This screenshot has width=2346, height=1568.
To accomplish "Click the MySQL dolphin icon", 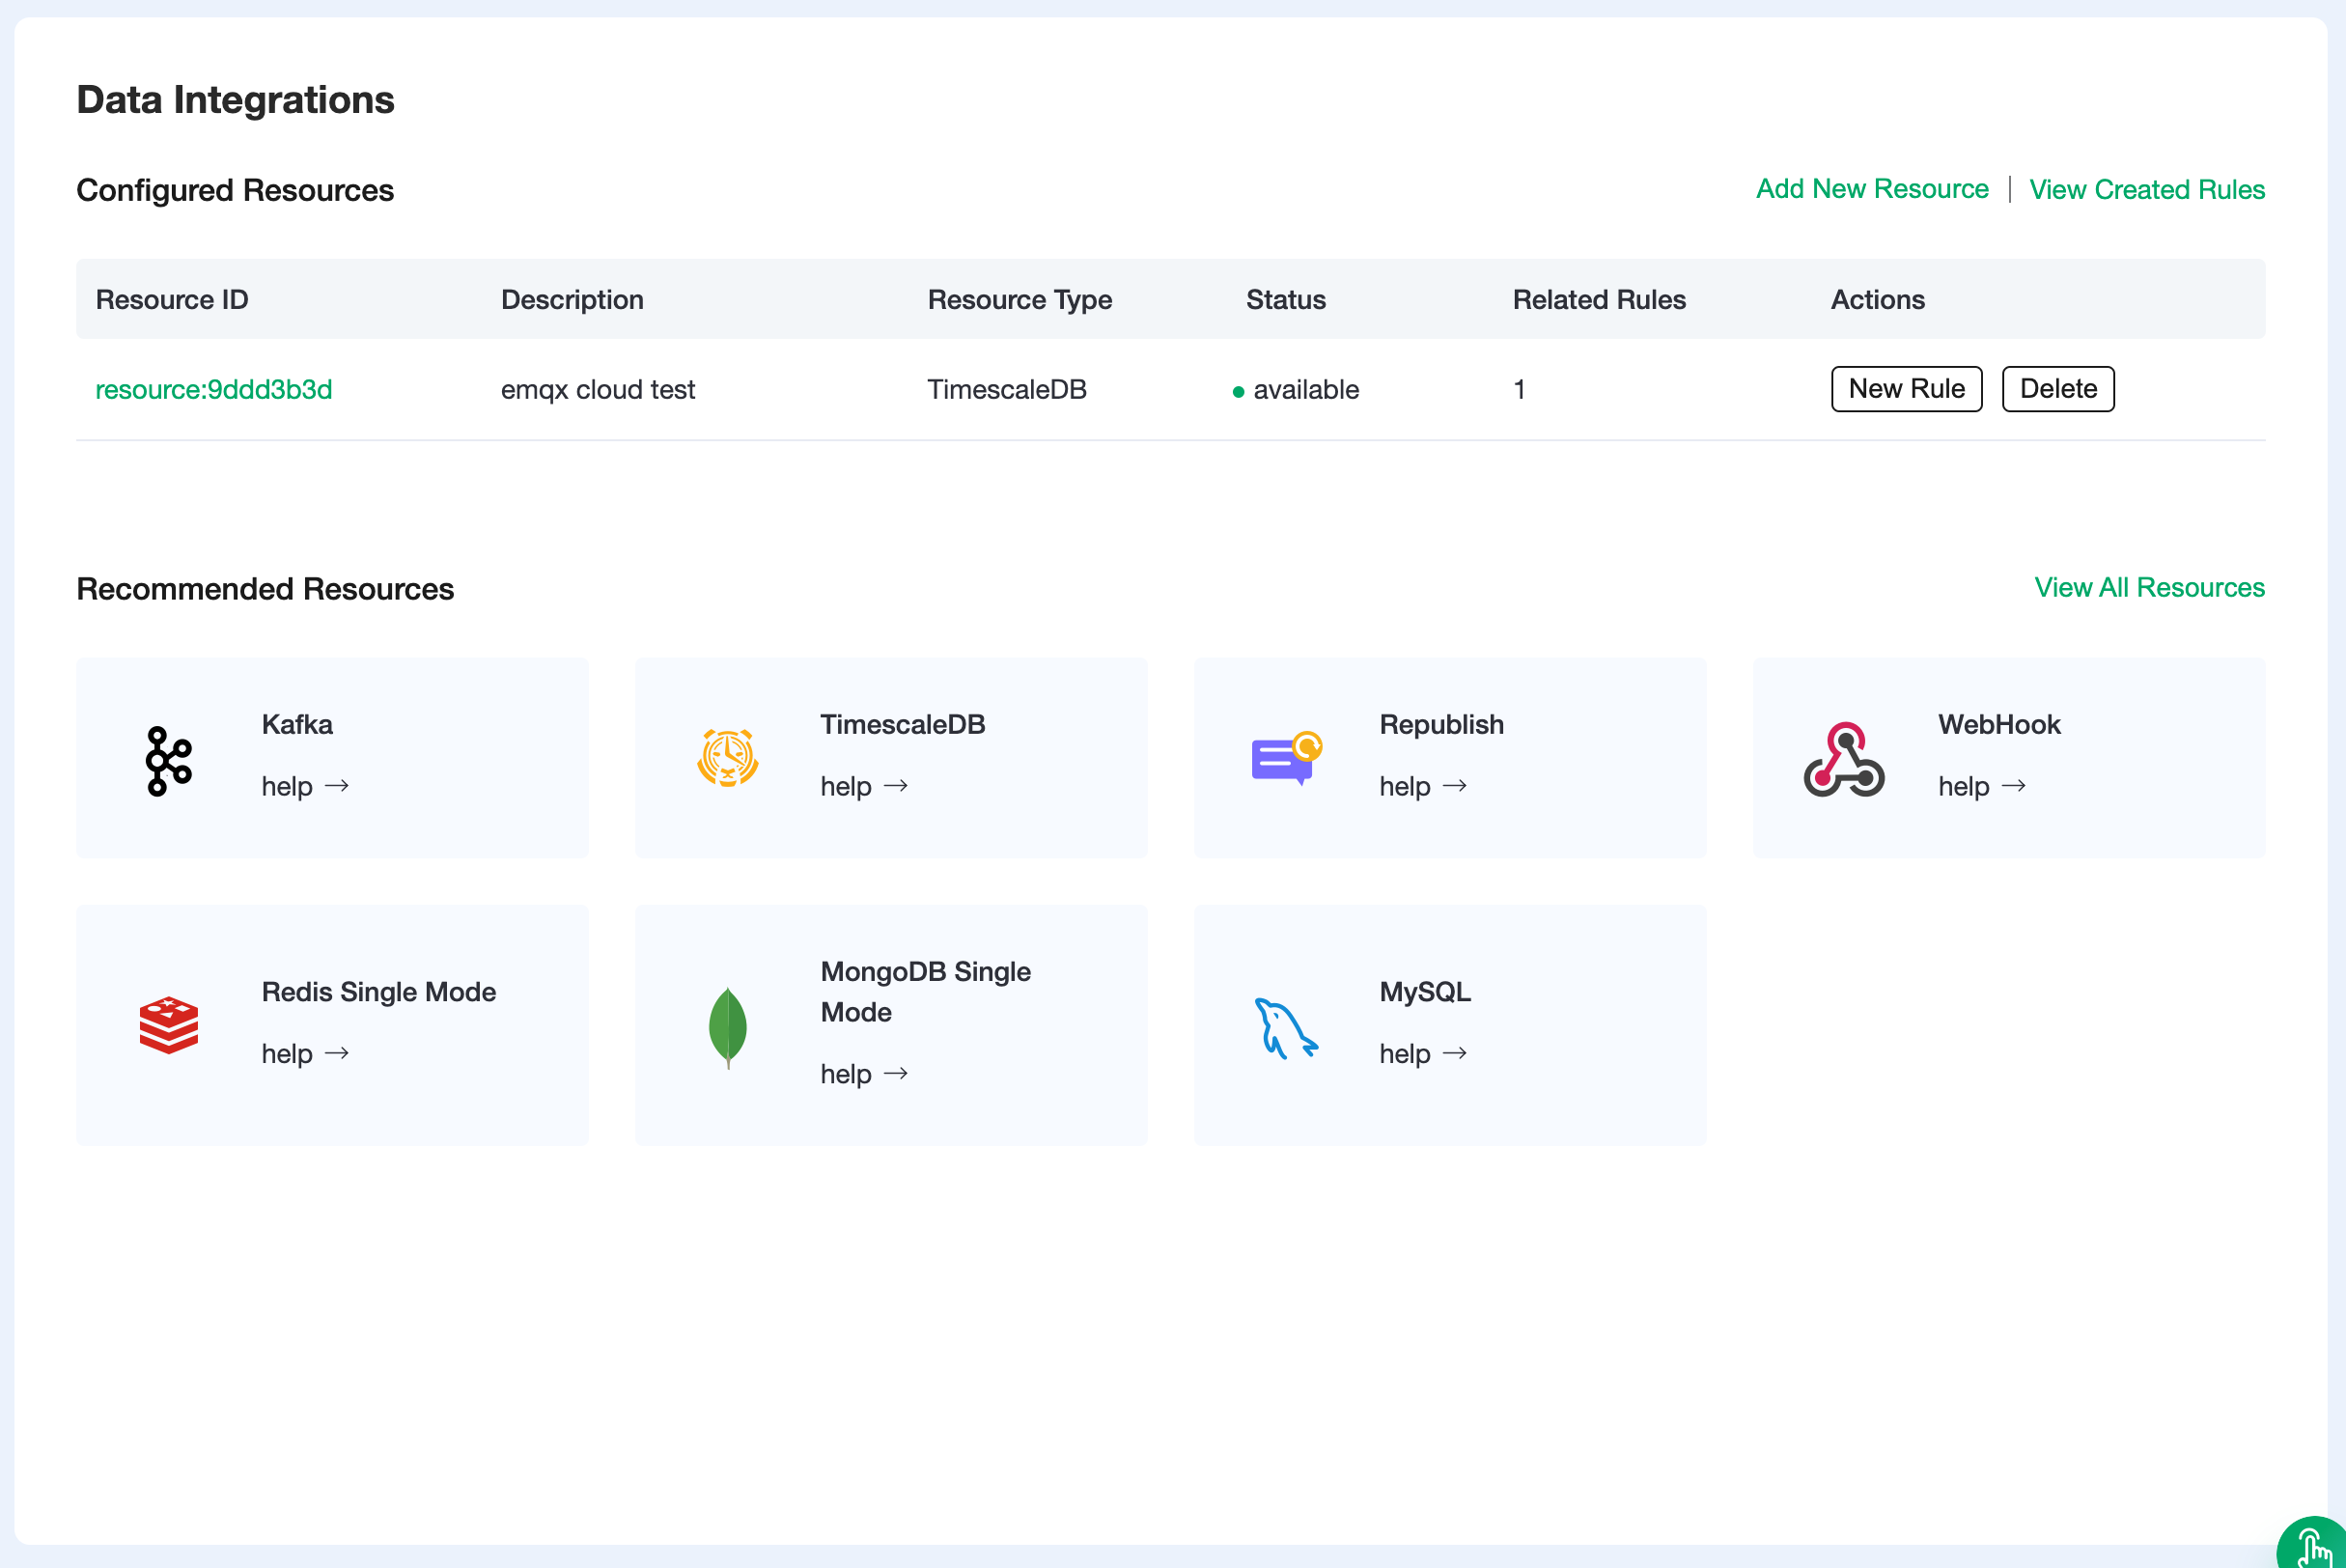I will point(1286,1027).
